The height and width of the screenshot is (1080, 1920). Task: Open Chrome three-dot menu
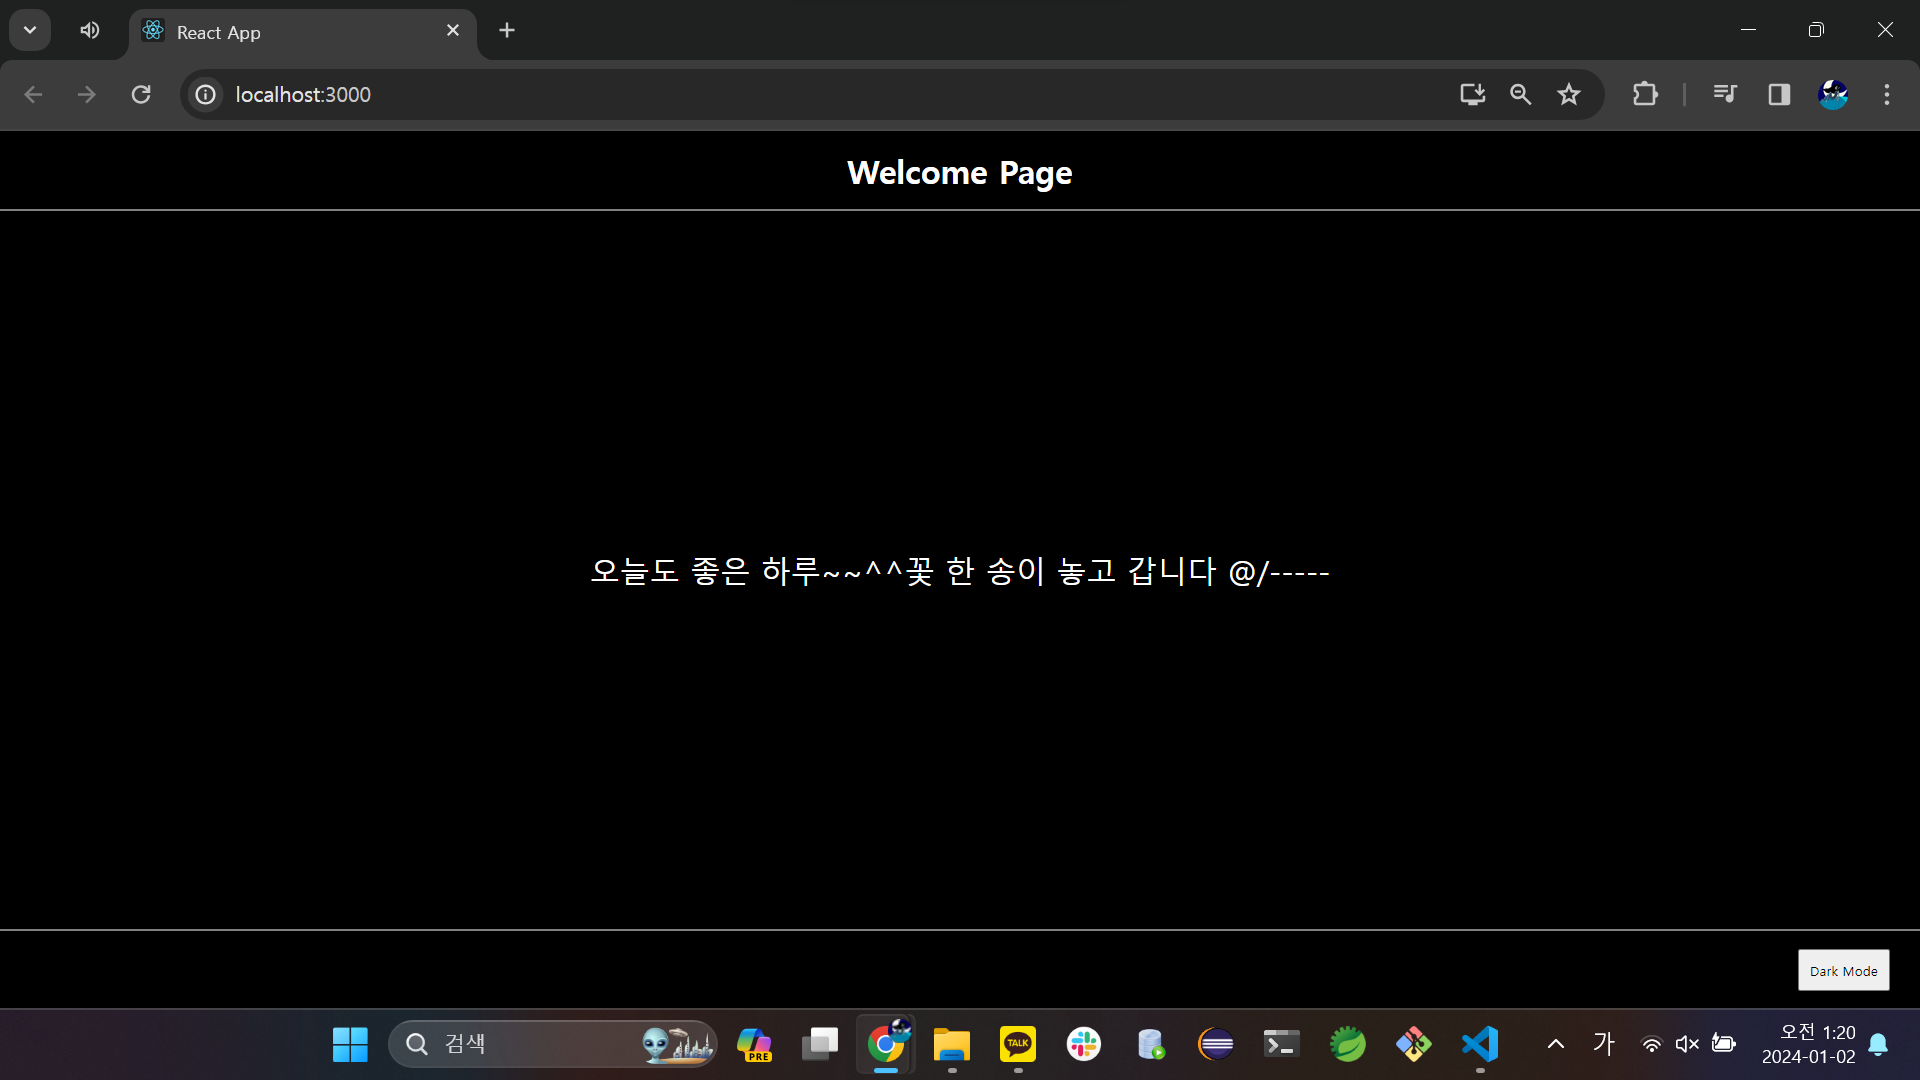(1887, 94)
